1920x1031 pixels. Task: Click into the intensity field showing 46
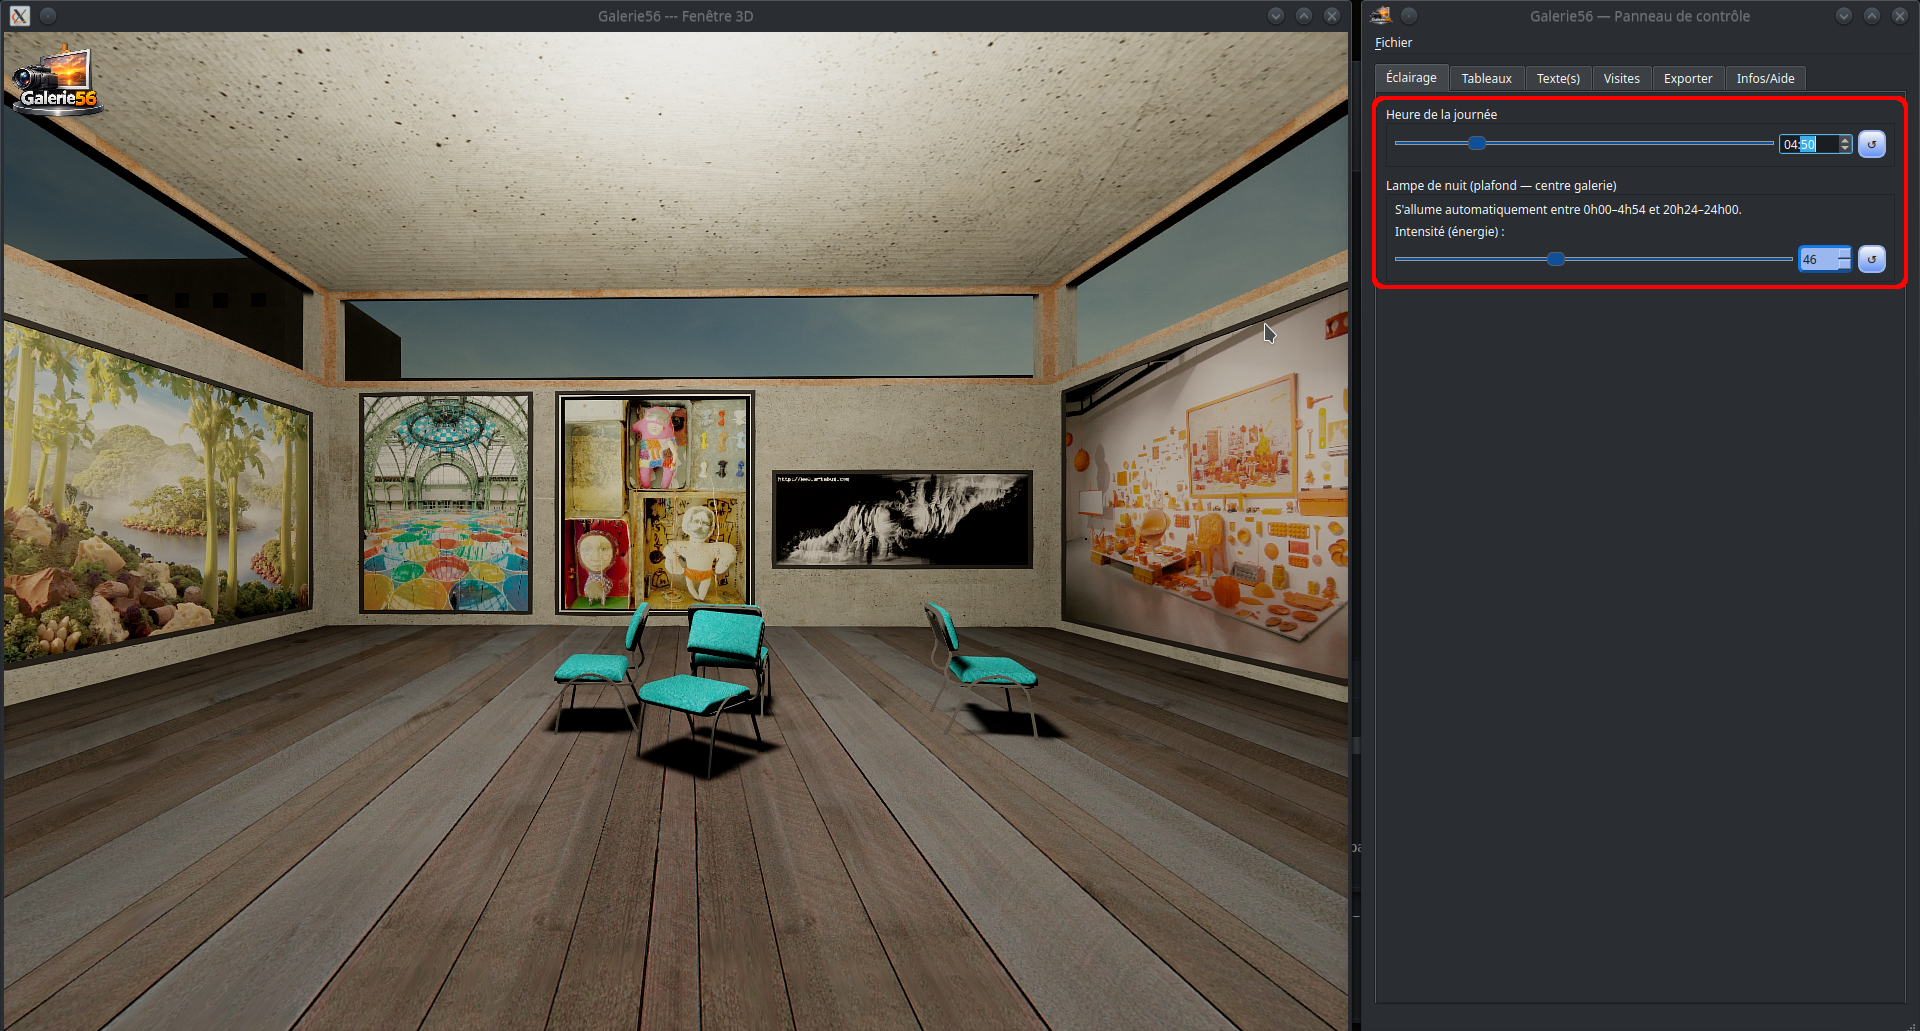(1818, 259)
